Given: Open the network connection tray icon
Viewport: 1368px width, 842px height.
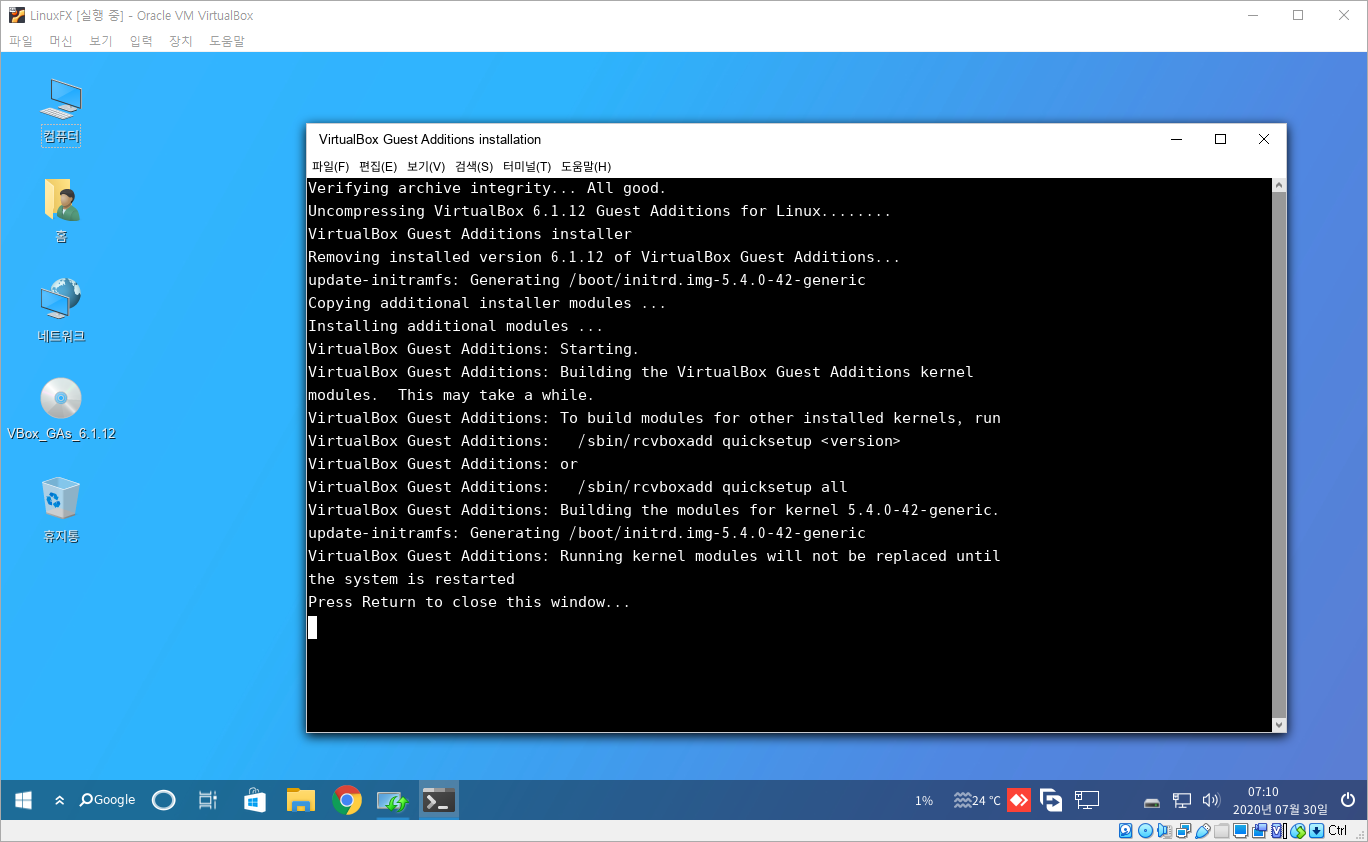Looking at the screenshot, I should click(1181, 800).
